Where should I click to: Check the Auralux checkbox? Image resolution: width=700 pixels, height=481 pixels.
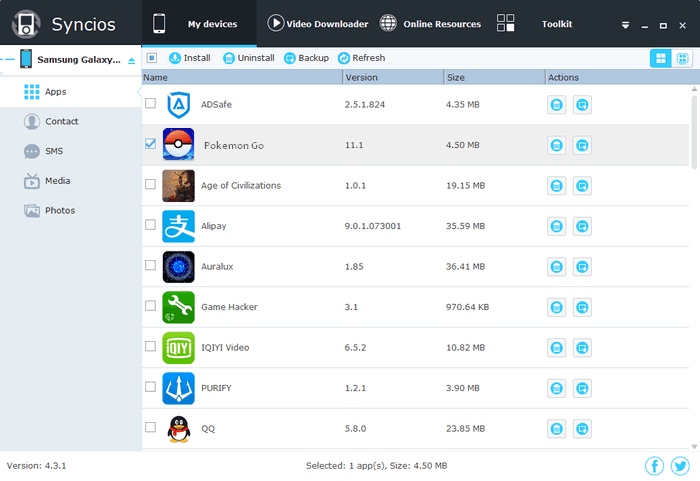[150, 265]
